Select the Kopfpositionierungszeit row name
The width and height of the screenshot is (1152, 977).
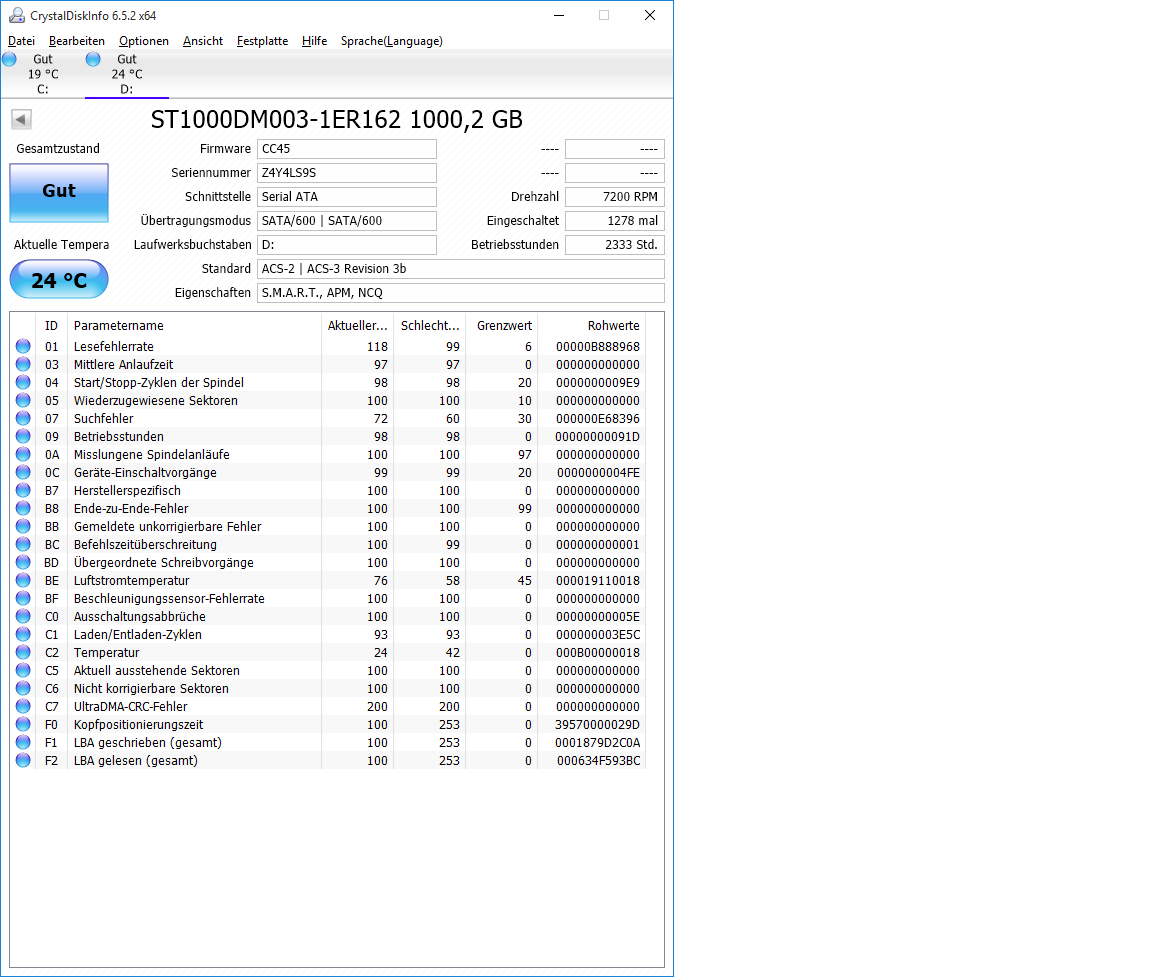click(138, 724)
